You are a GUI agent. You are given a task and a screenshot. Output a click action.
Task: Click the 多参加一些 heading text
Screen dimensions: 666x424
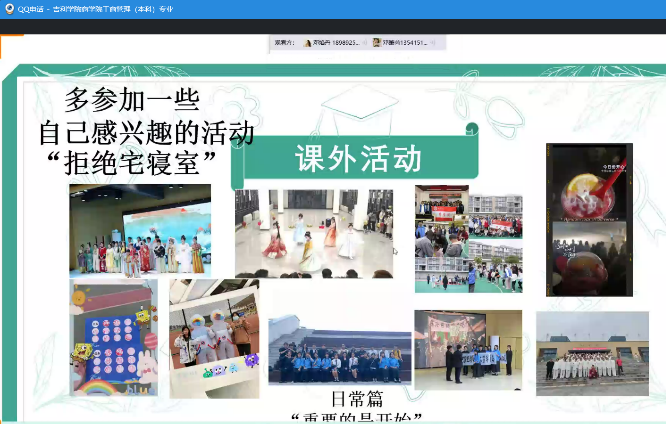coord(132,100)
